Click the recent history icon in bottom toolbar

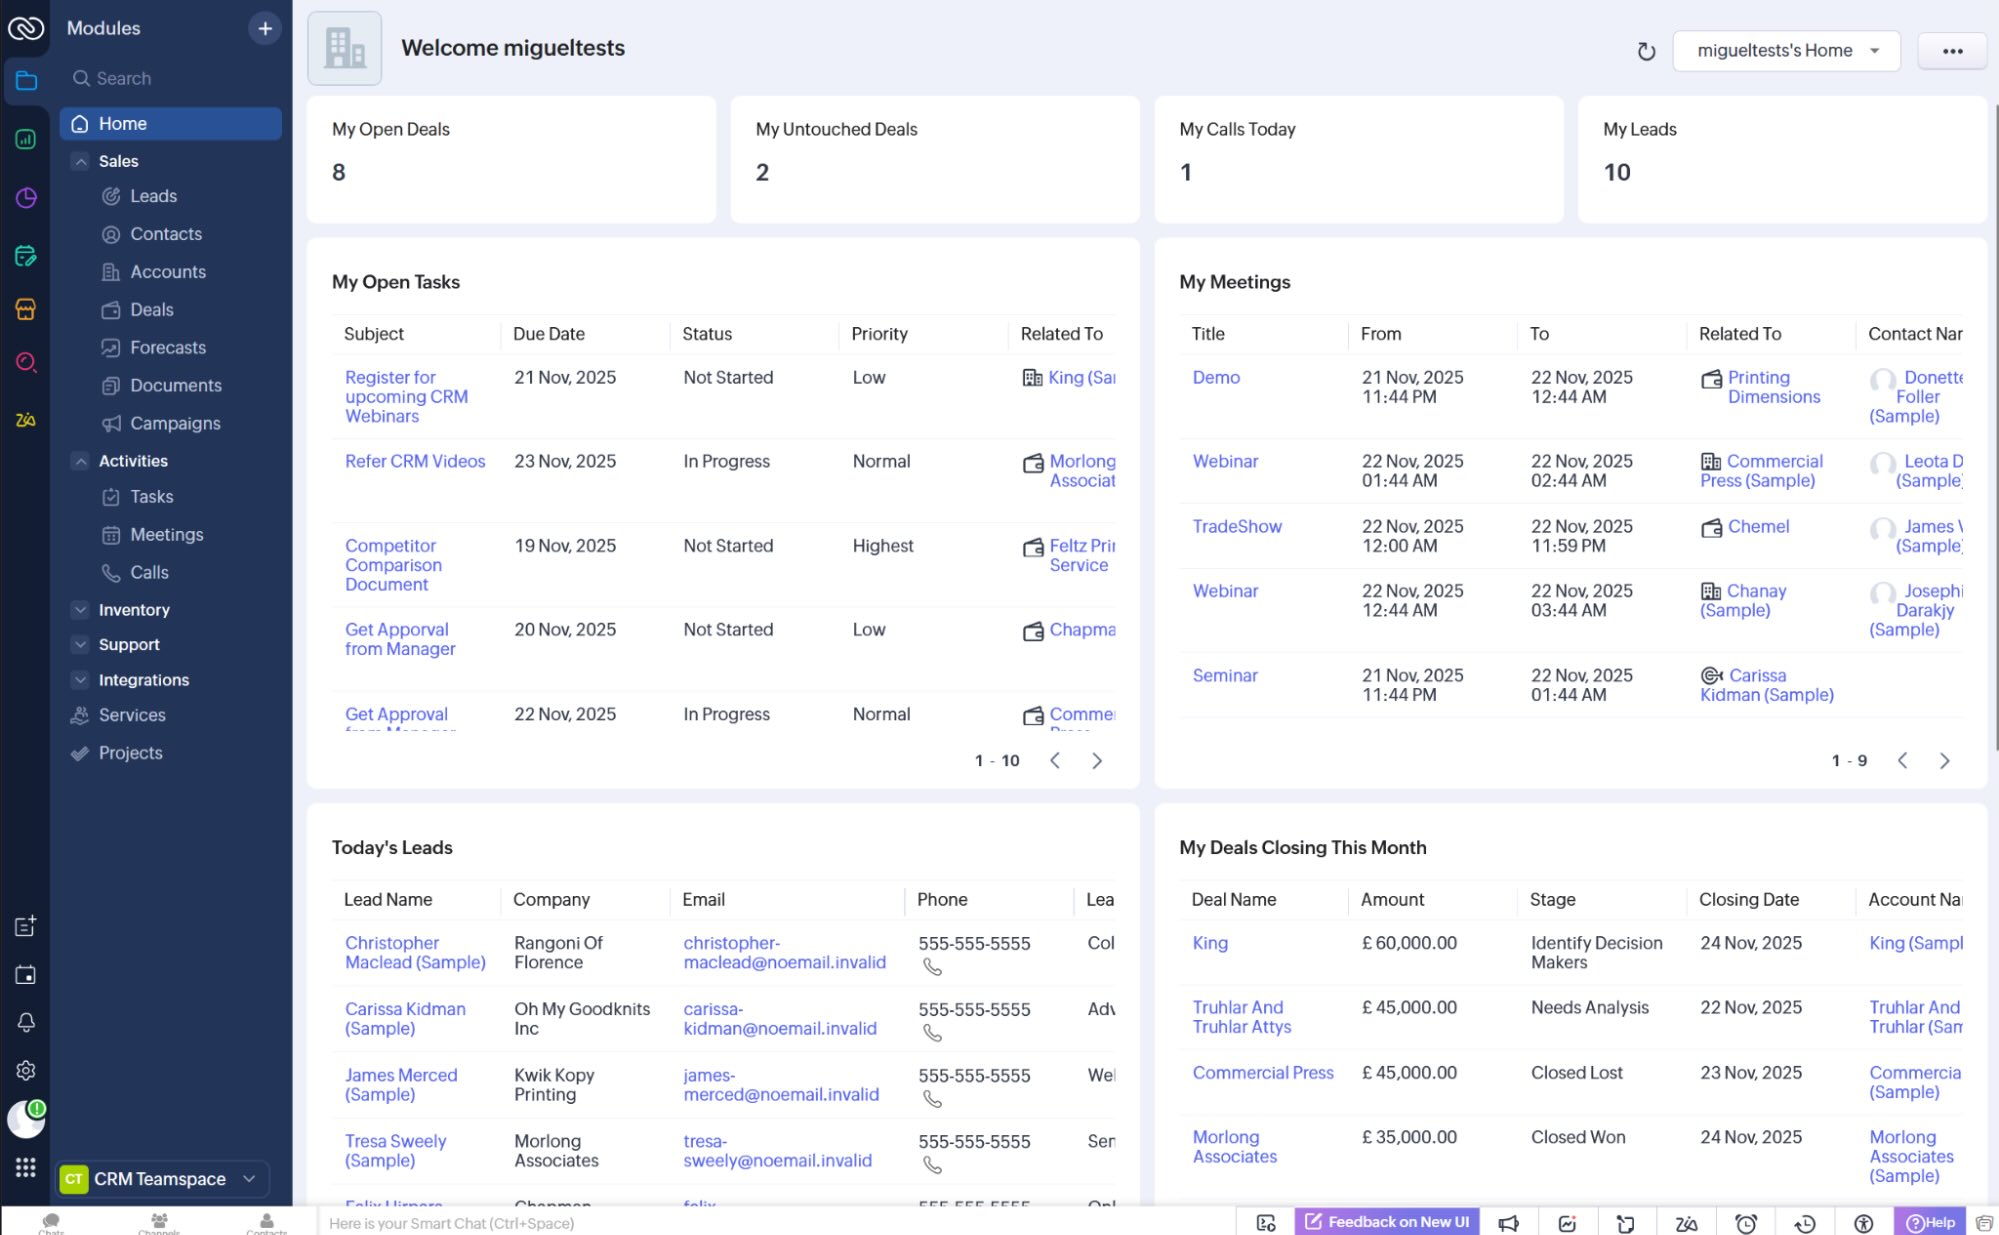(x=1805, y=1222)
